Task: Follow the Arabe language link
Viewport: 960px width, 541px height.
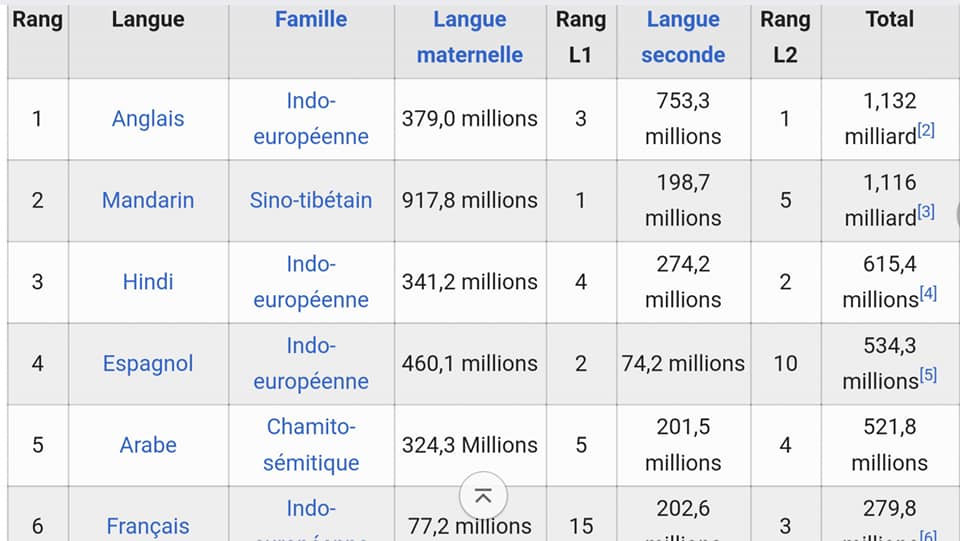Action: [x=148, y=445]
